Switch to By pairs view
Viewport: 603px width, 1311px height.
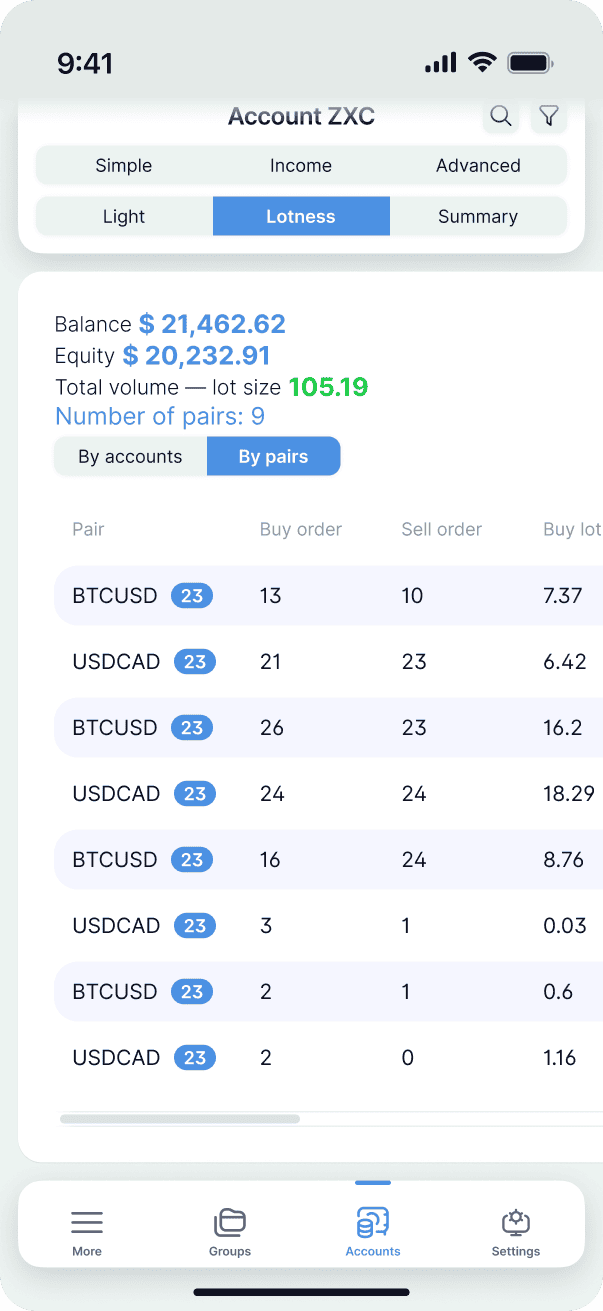tap(273, 457)
